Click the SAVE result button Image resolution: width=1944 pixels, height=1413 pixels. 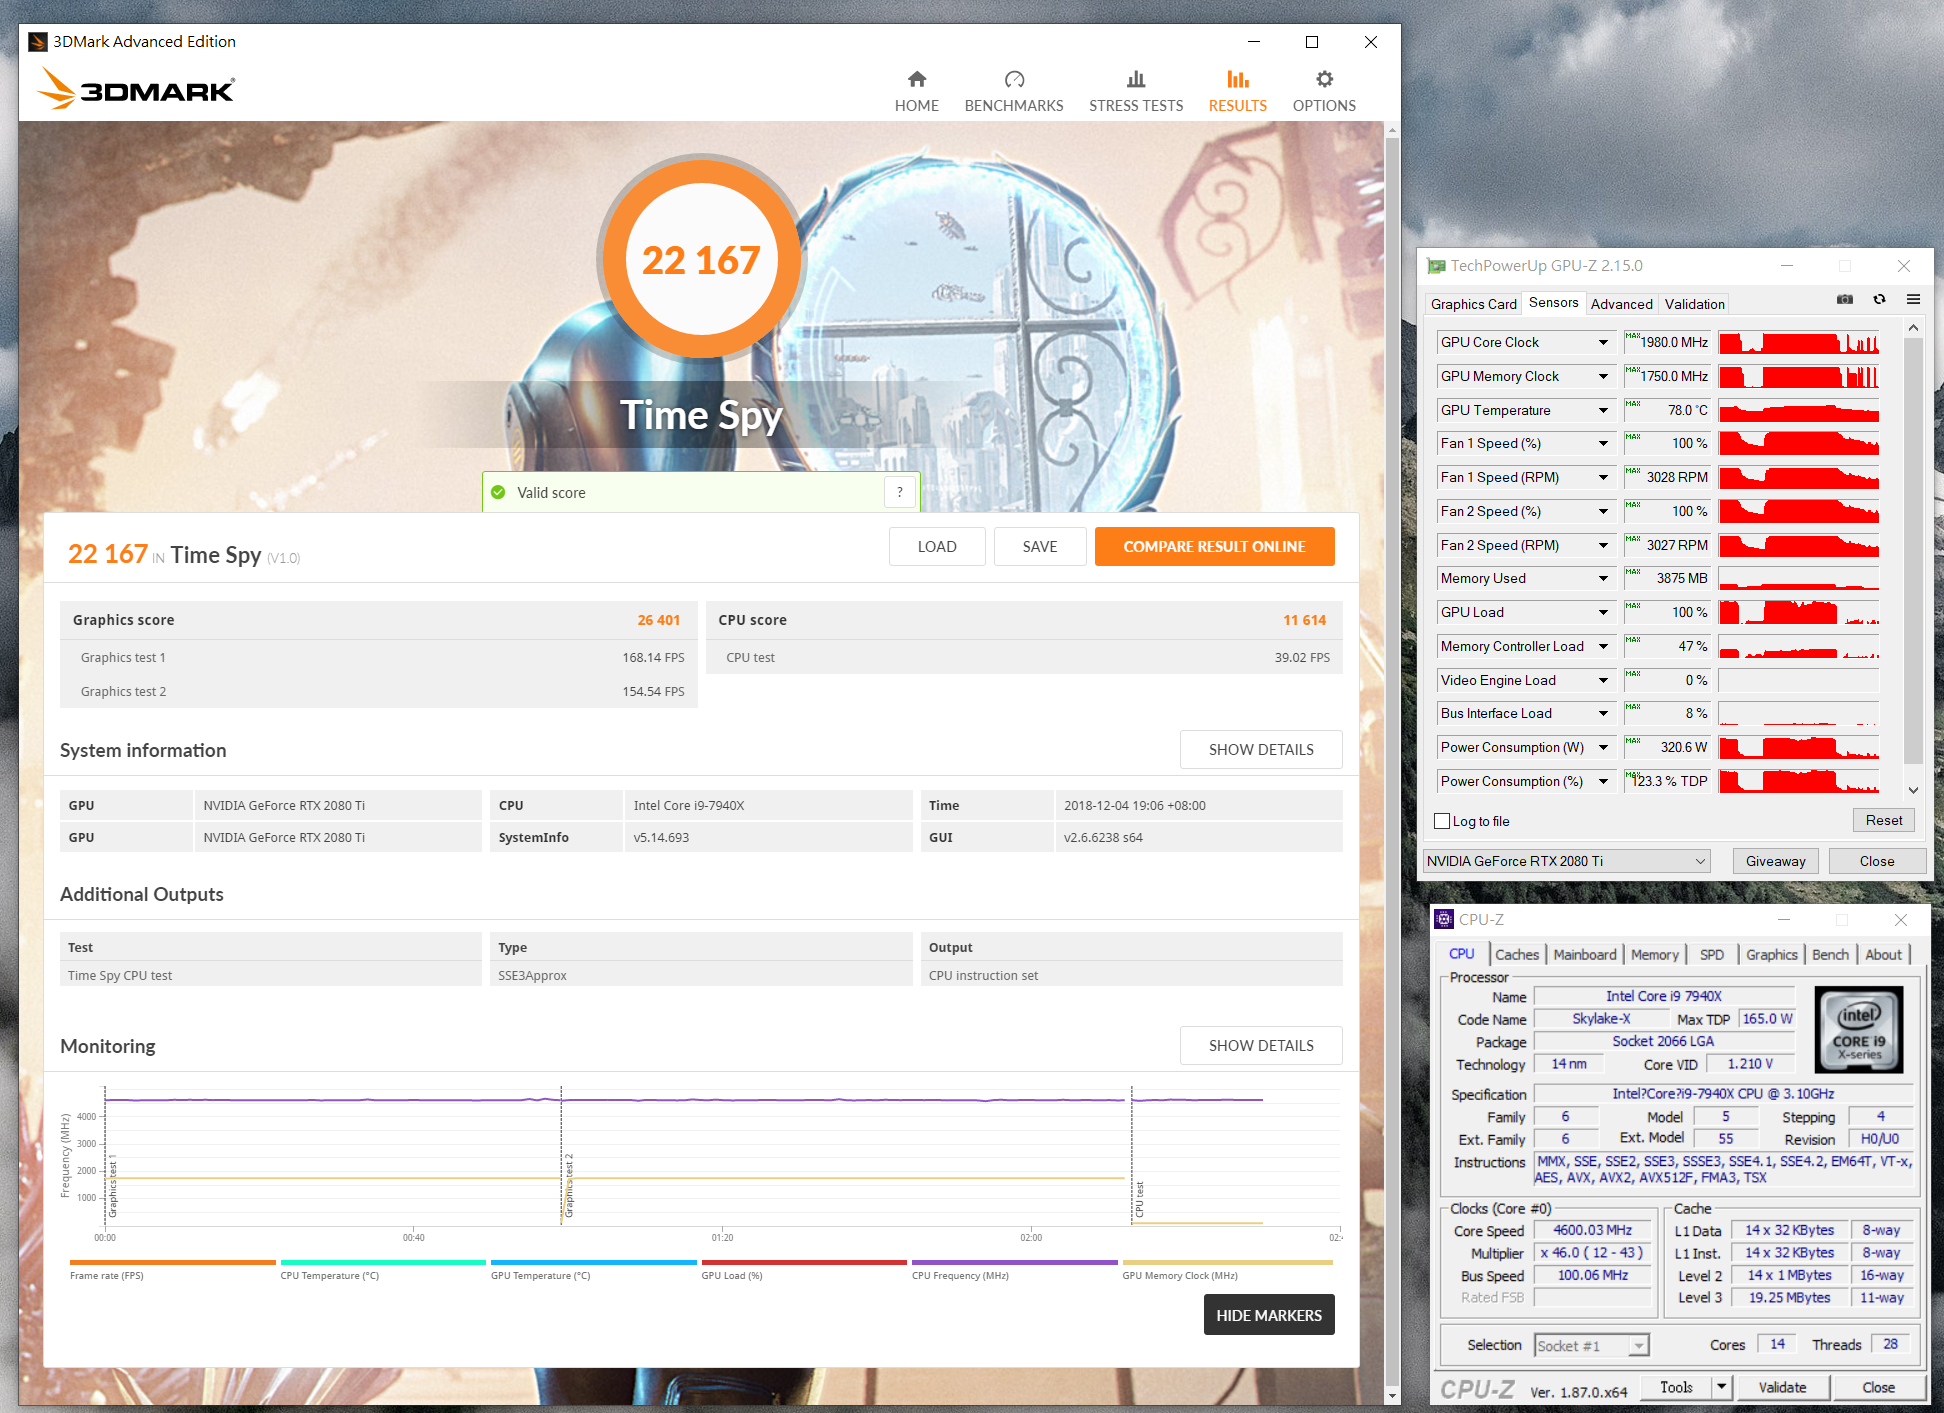[1040, 546]
